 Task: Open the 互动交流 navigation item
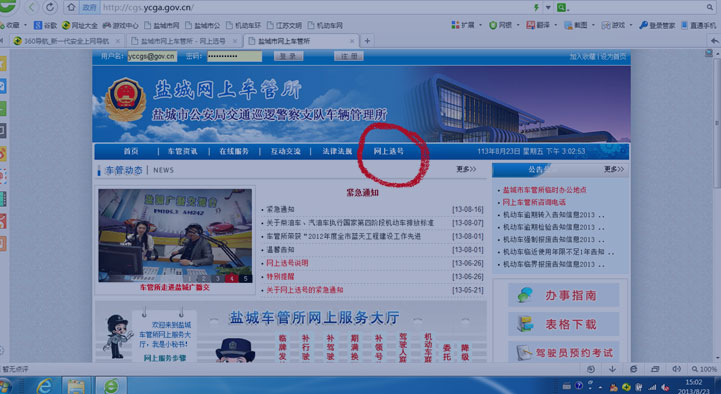[x=285, y=151]
